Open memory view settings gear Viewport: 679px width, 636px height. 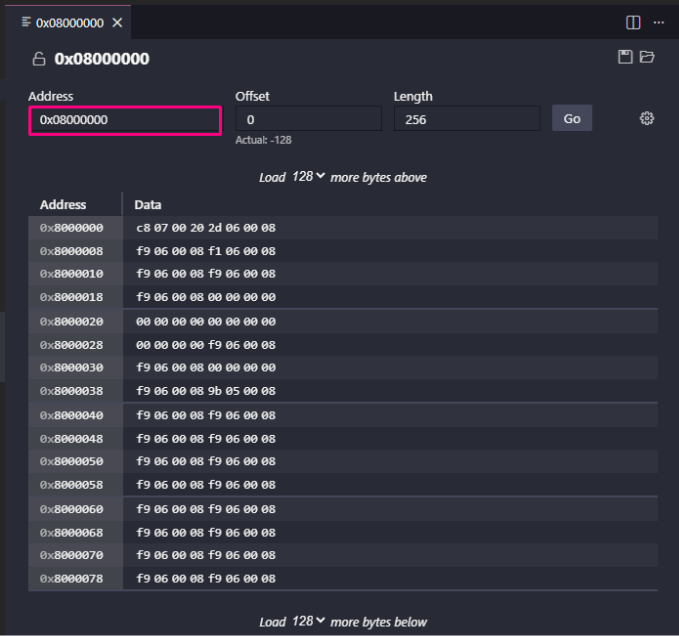click(647, 118)
